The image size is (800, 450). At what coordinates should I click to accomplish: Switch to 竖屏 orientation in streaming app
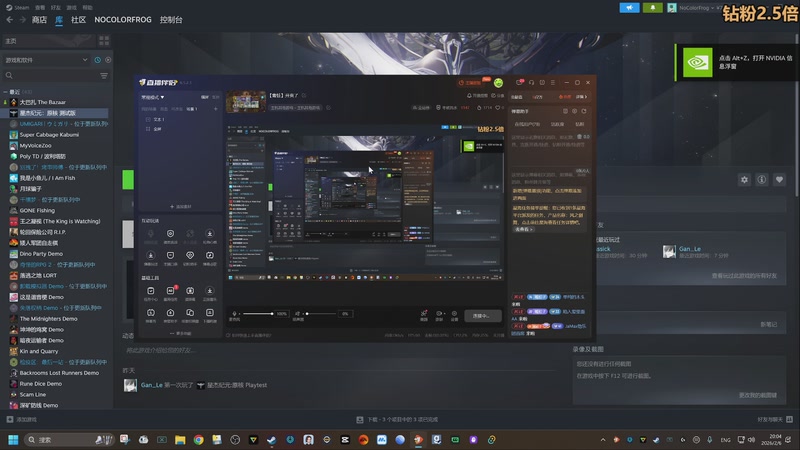[x=215, y=97]
